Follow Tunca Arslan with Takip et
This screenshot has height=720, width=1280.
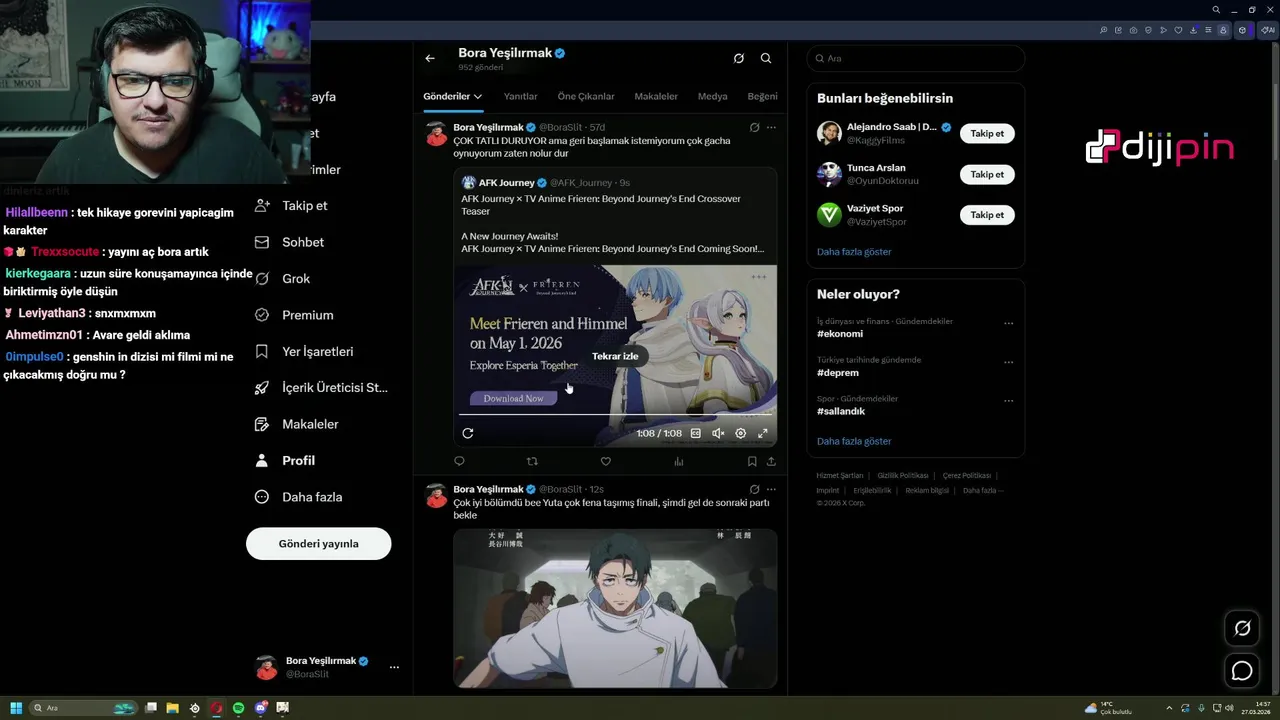tap(987, 174)
